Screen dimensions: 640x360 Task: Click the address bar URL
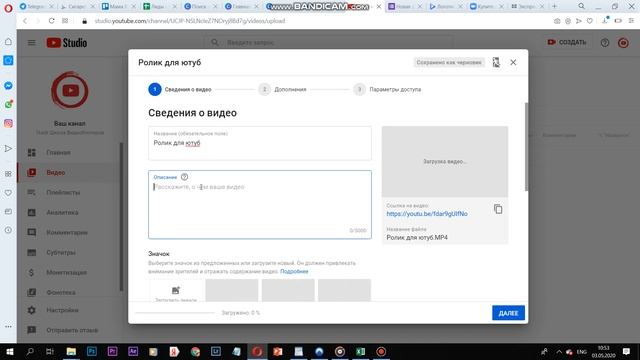coord(189,21)
